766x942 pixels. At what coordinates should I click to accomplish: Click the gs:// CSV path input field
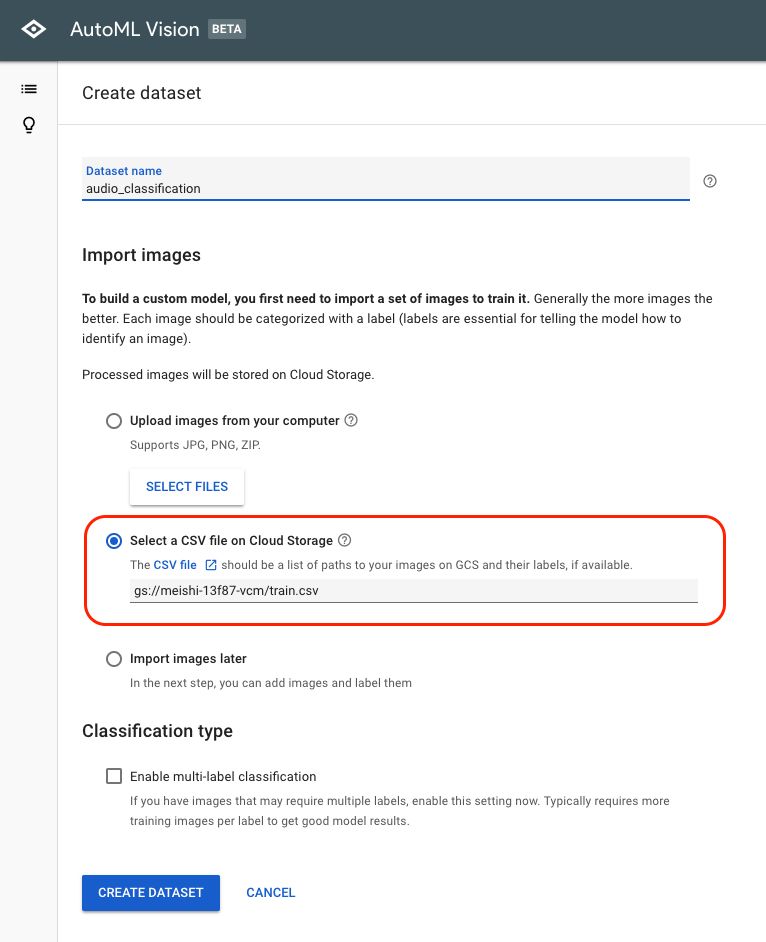pos(414,590)
